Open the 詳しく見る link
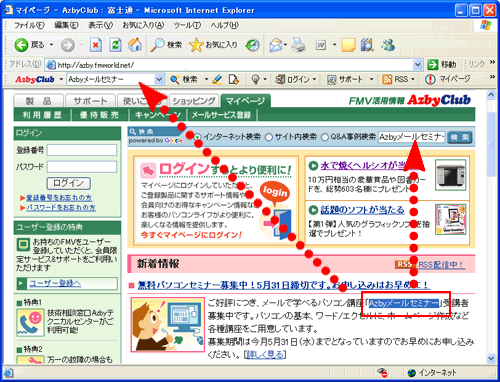Viewport: 500px width, 382px height. tap(265, 354)
